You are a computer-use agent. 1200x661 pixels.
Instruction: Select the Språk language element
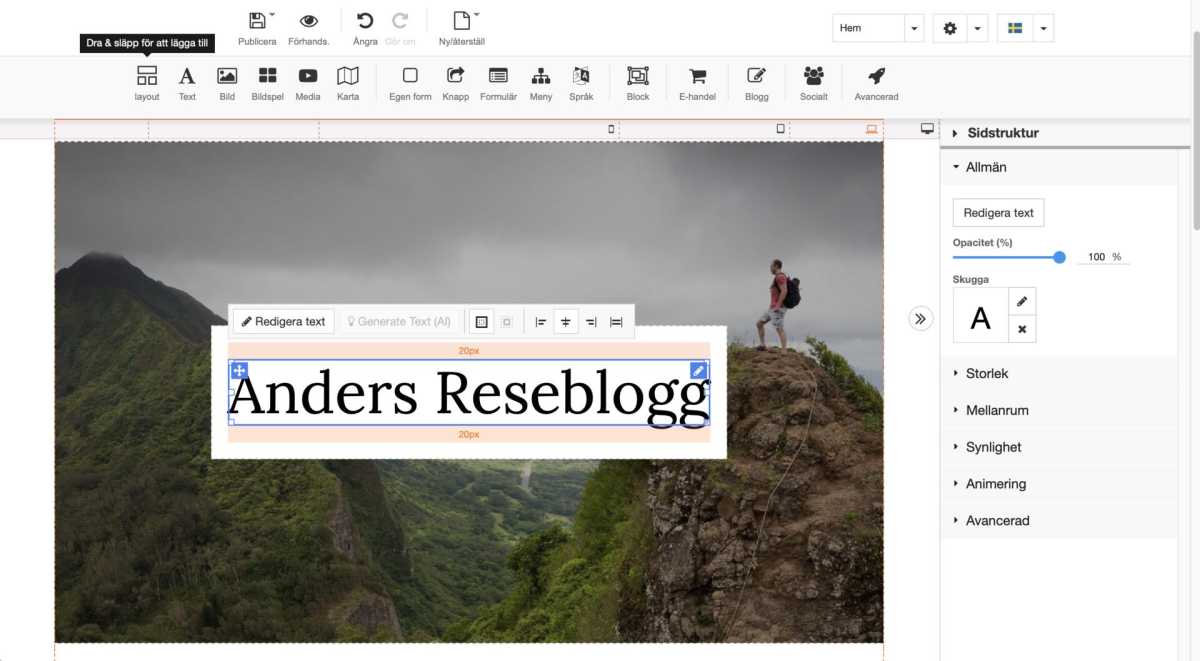click(x=581, y=83)
